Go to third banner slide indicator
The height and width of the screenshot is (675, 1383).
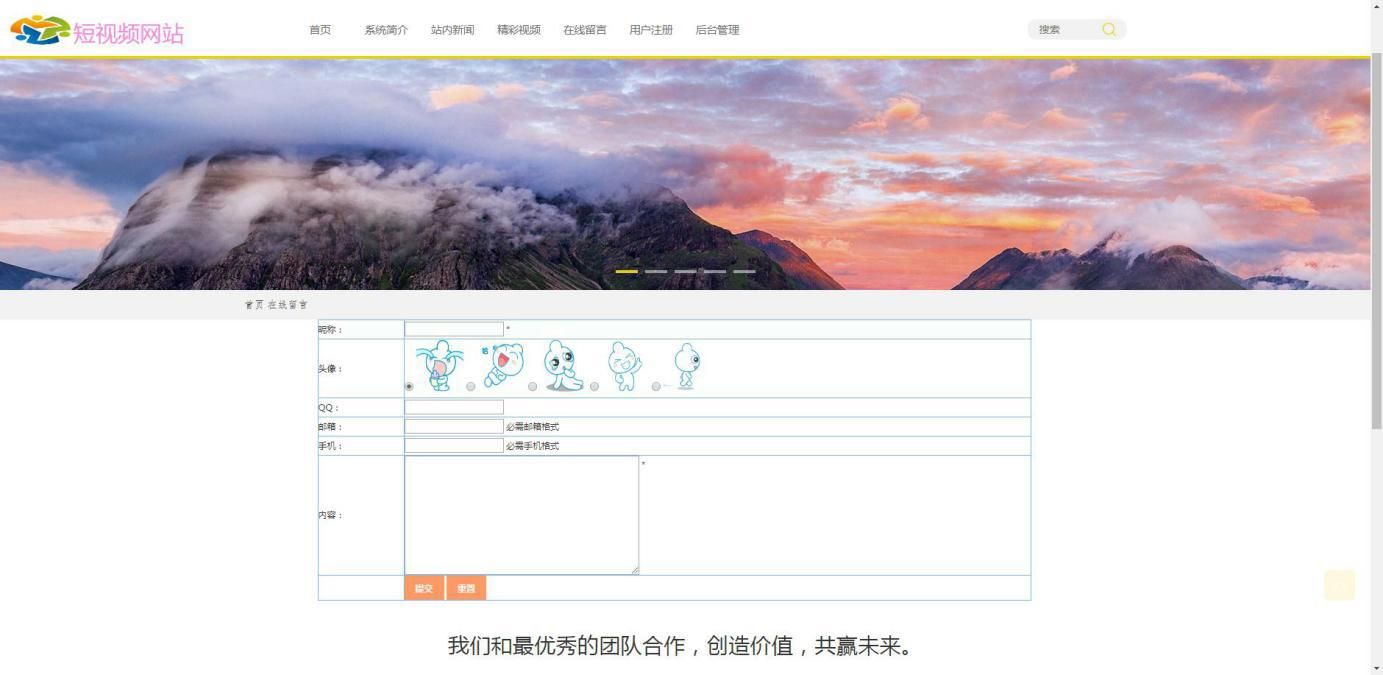pyautogui.click(x=685, y=271)
